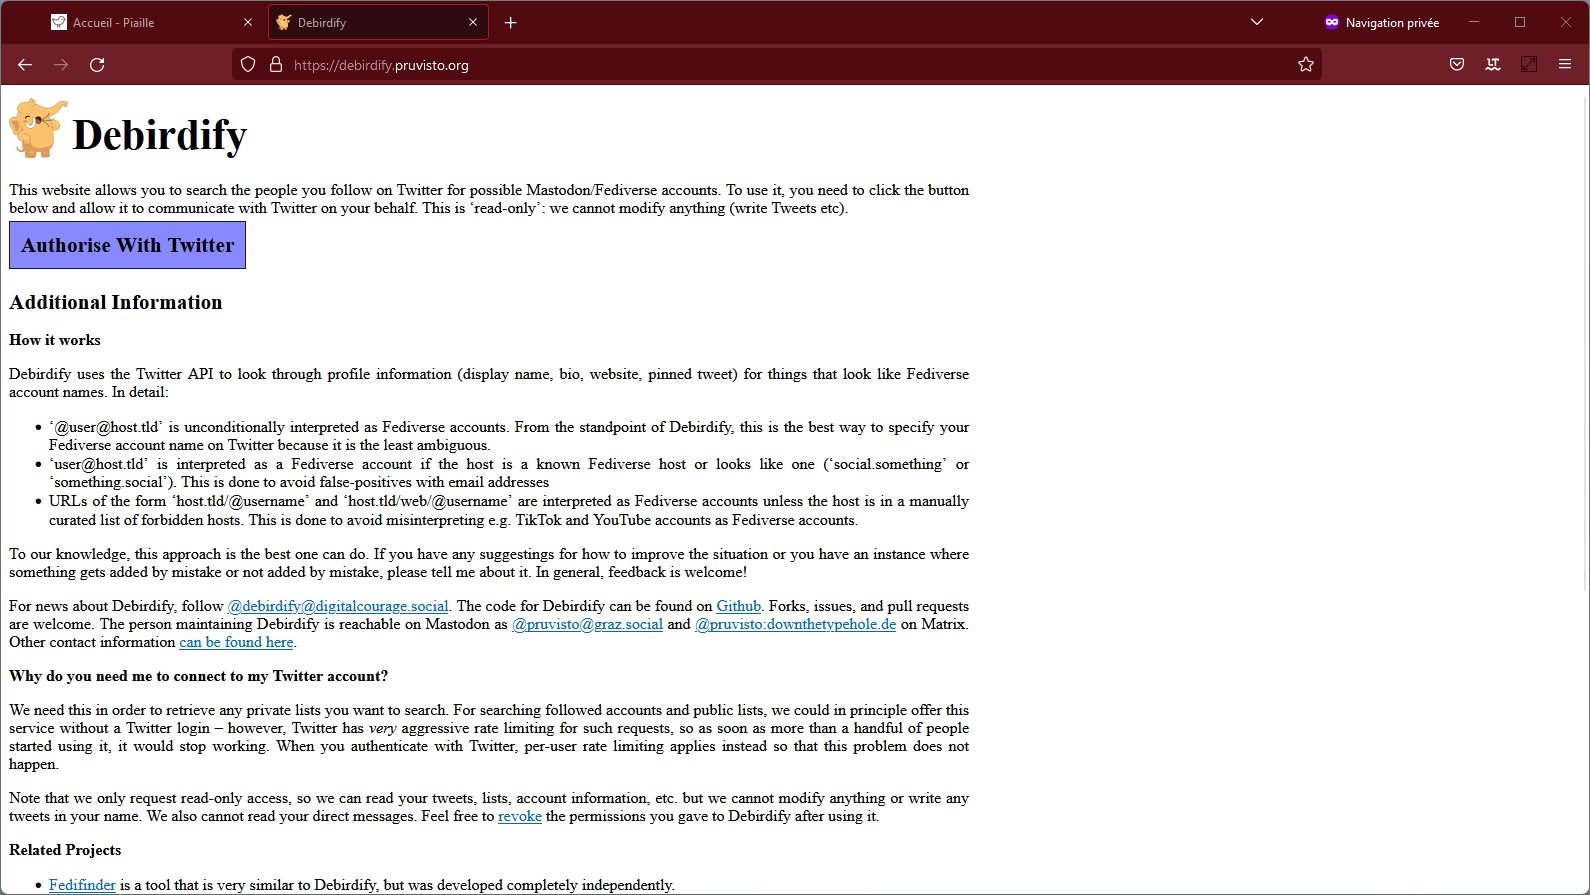Bookmark this page with the star icon

1305,65
